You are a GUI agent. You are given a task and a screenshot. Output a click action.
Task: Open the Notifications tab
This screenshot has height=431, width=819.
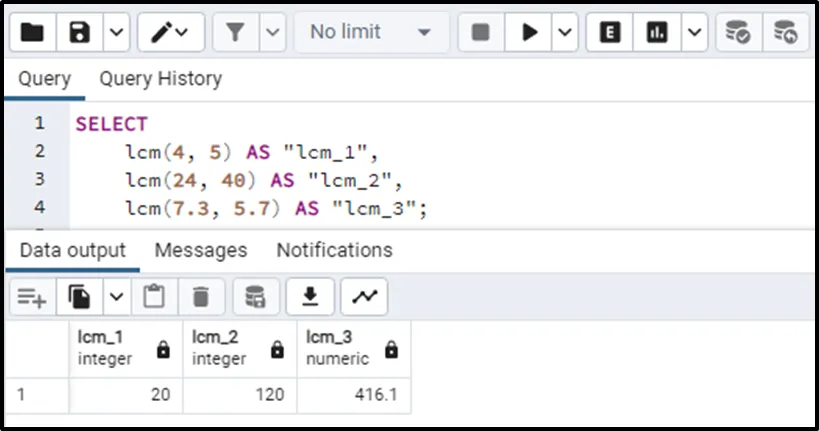pos(334,249)
